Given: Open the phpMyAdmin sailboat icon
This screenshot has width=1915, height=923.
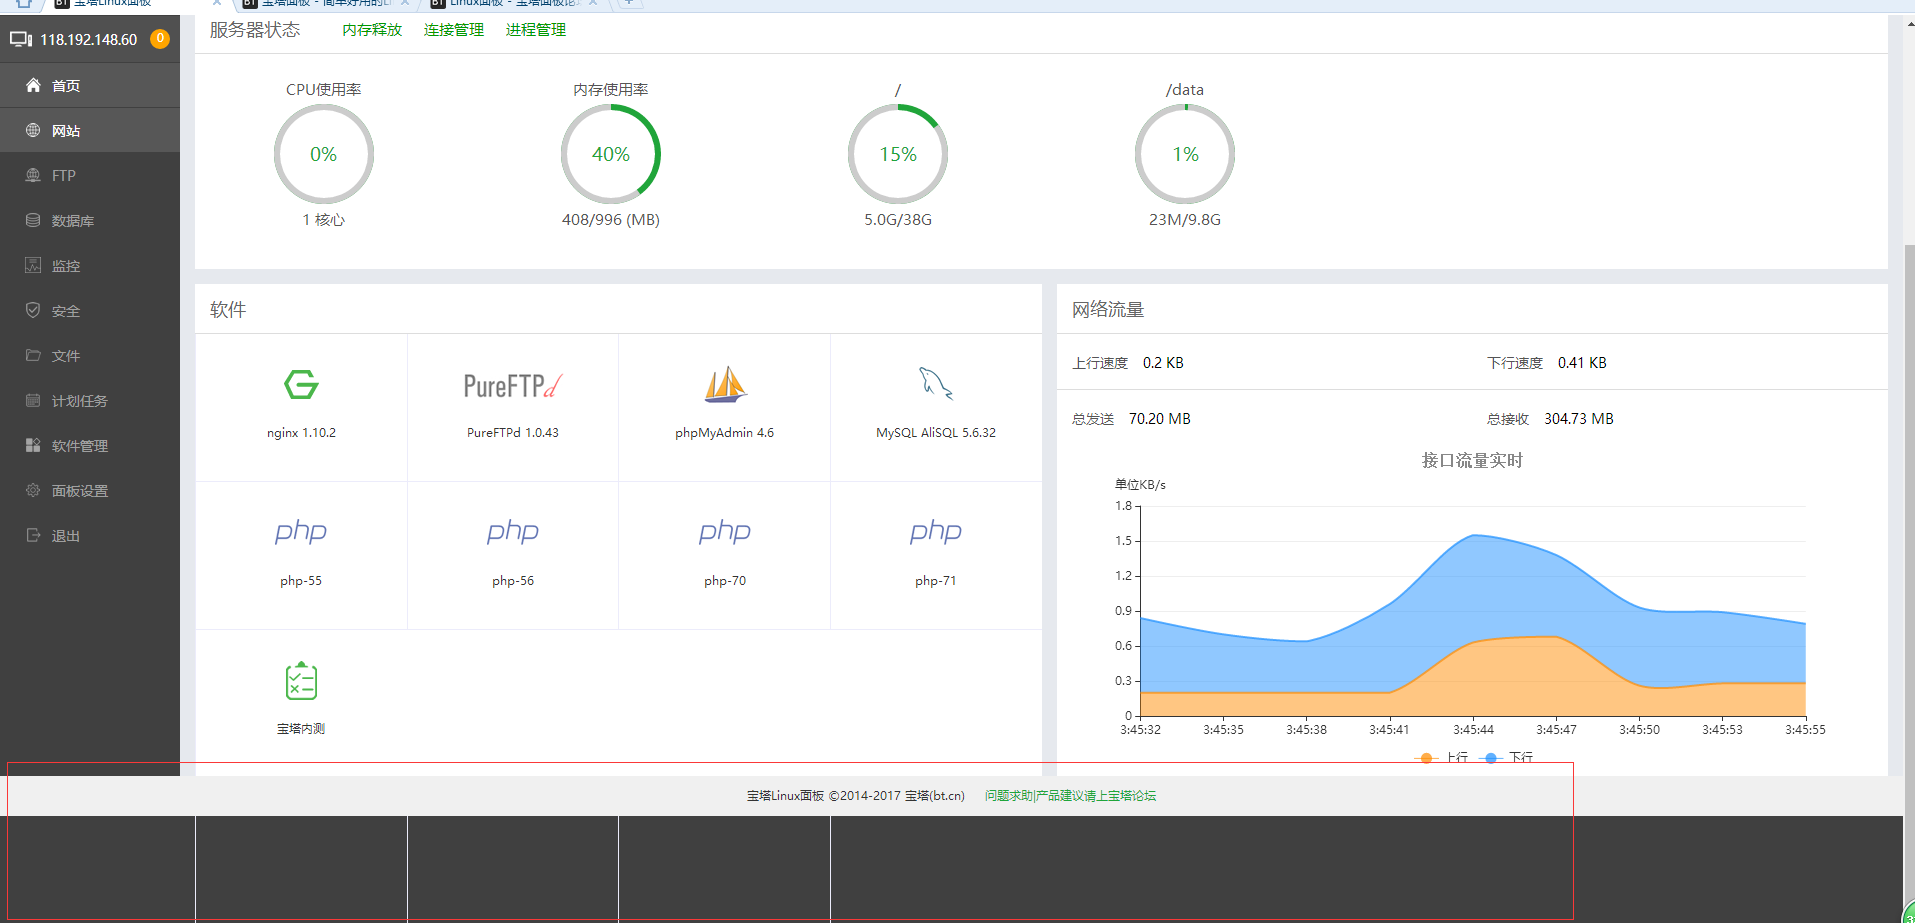Looking at the screenshot, I should [725, 384].
